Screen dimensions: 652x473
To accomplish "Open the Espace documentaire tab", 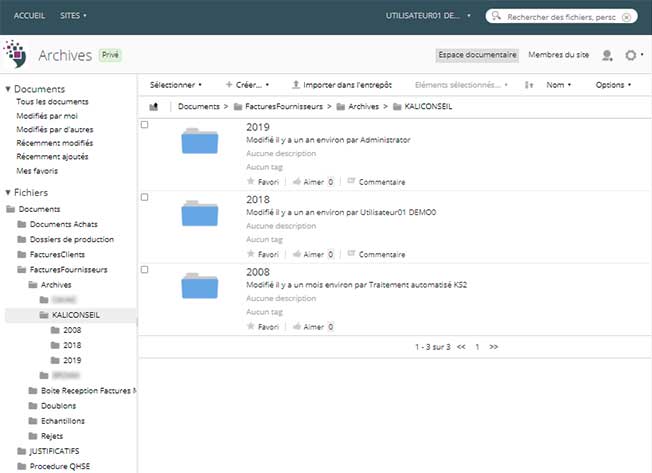I will 477,55.
